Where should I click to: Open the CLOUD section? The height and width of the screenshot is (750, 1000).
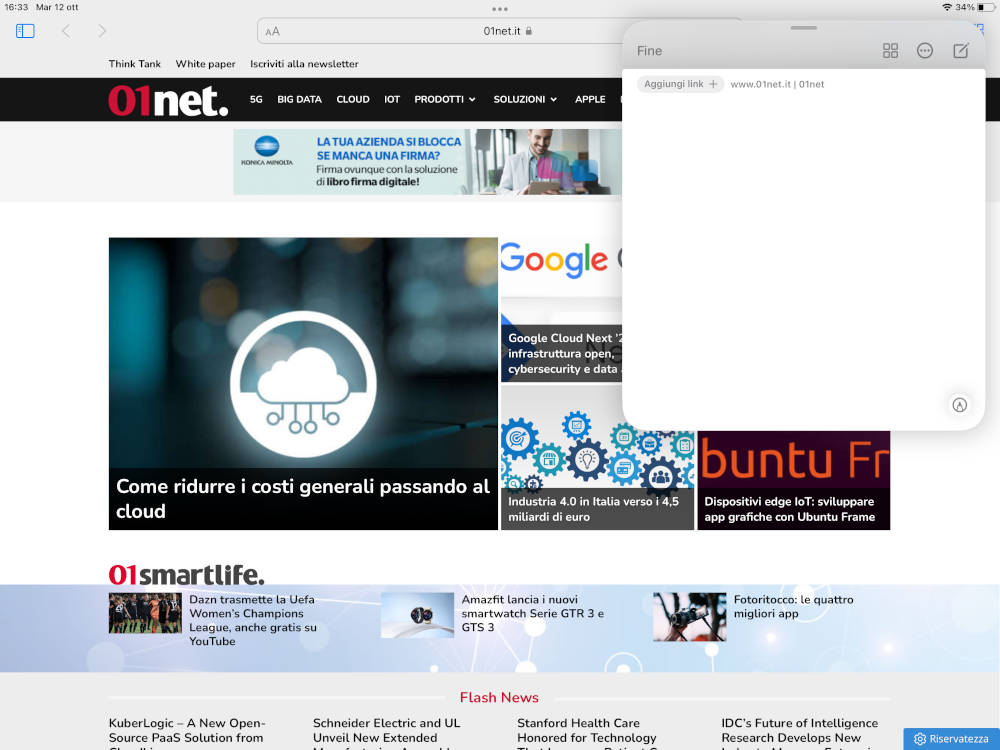353,99
